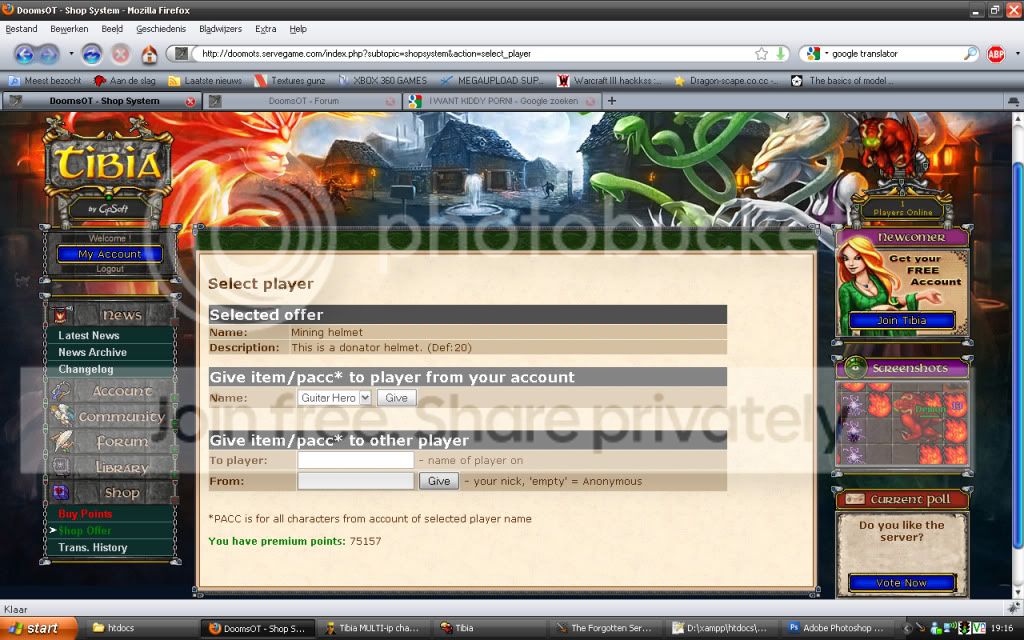The image size is (1024, 640).
Task: Open the Guitar Hero character dropdown
Action: point(334,398)
